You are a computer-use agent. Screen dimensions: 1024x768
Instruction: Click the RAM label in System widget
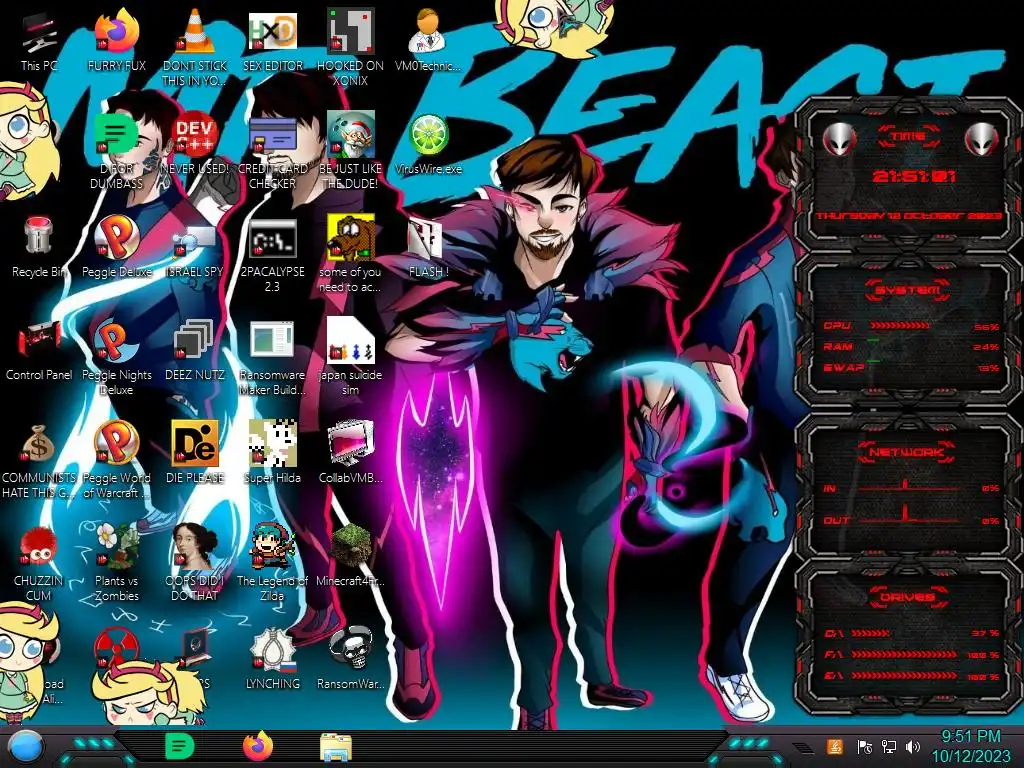838,346
